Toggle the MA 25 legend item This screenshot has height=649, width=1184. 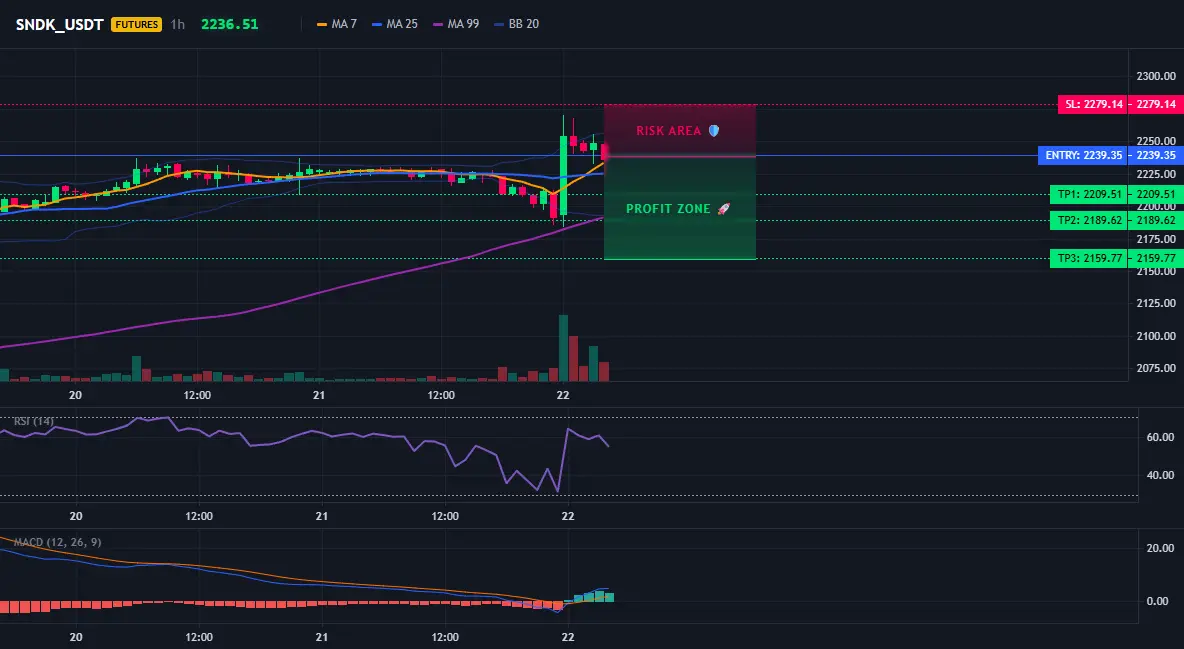coord(395,24)
